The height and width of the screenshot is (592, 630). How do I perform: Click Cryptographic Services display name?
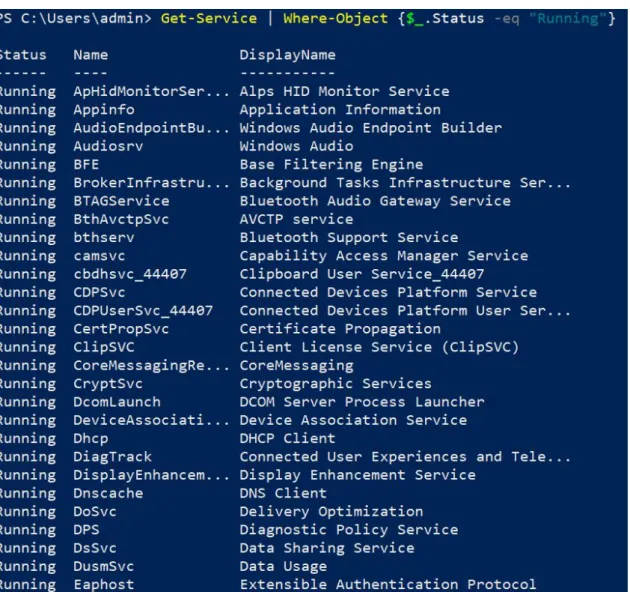coord(335,384)
